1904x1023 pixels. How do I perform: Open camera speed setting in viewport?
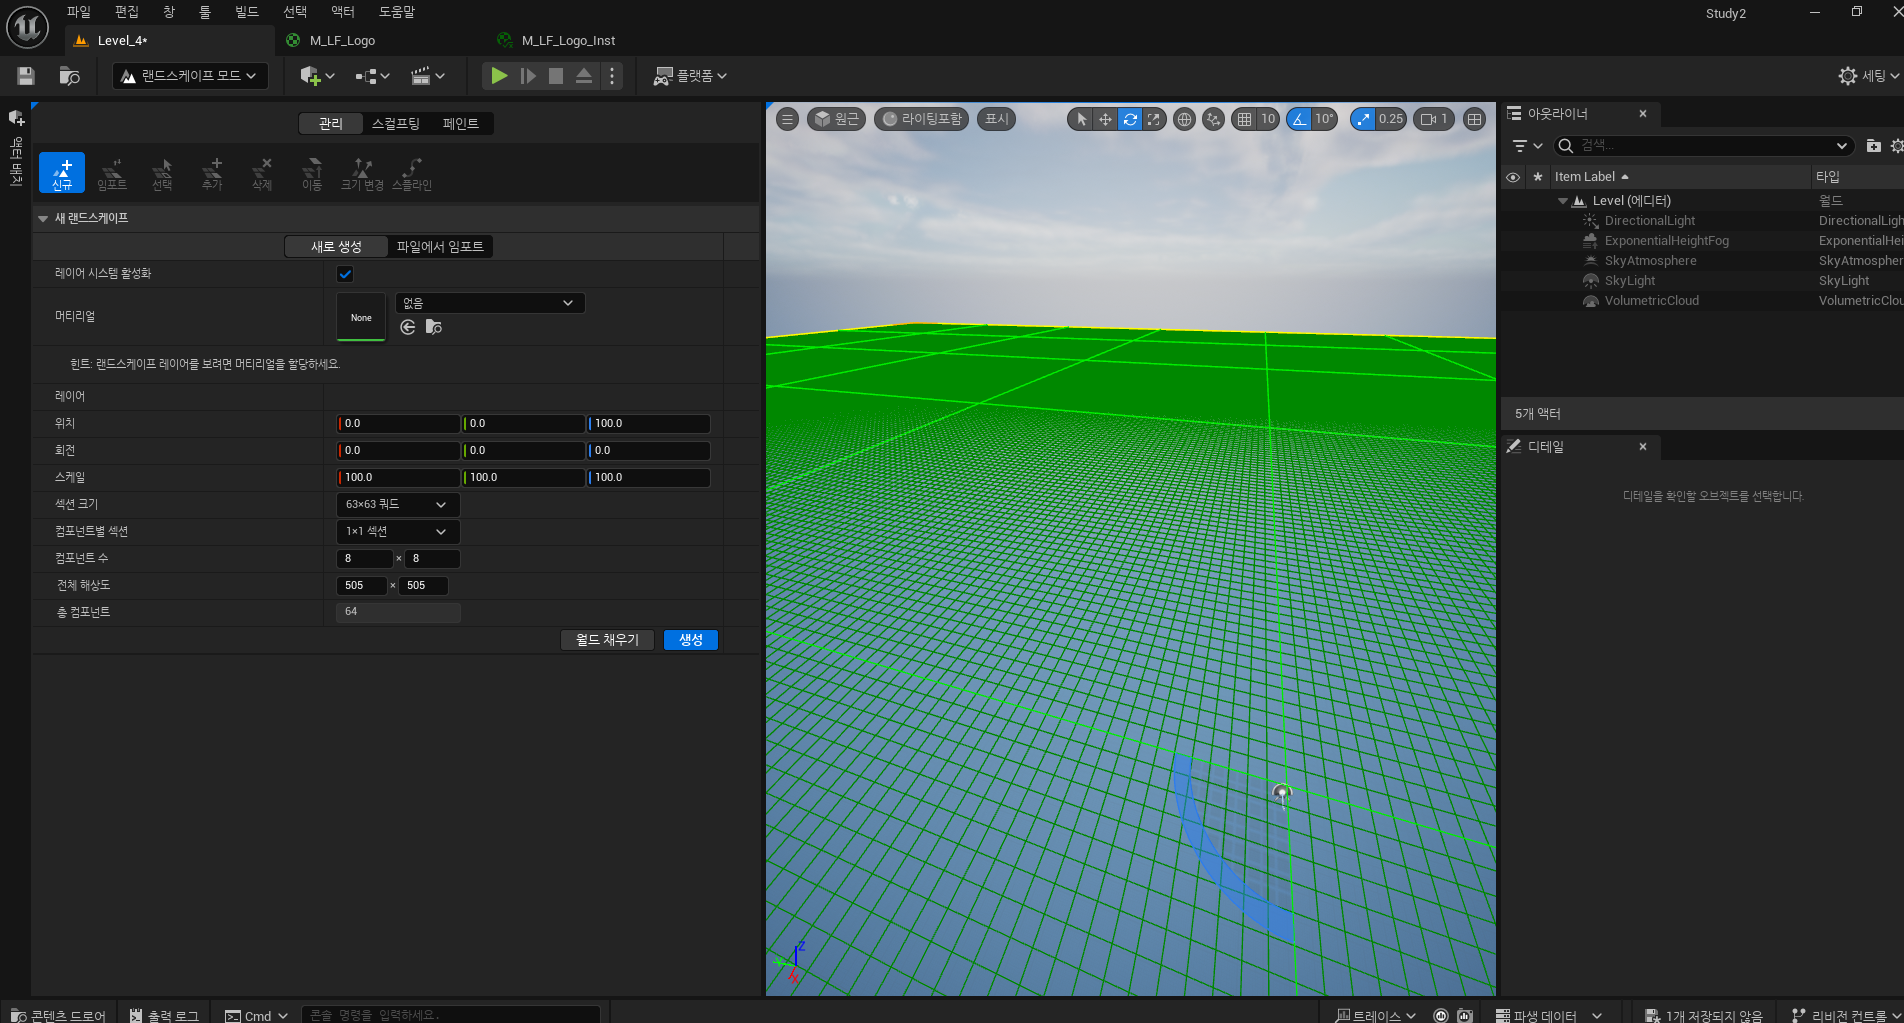tap(1434, 119)
